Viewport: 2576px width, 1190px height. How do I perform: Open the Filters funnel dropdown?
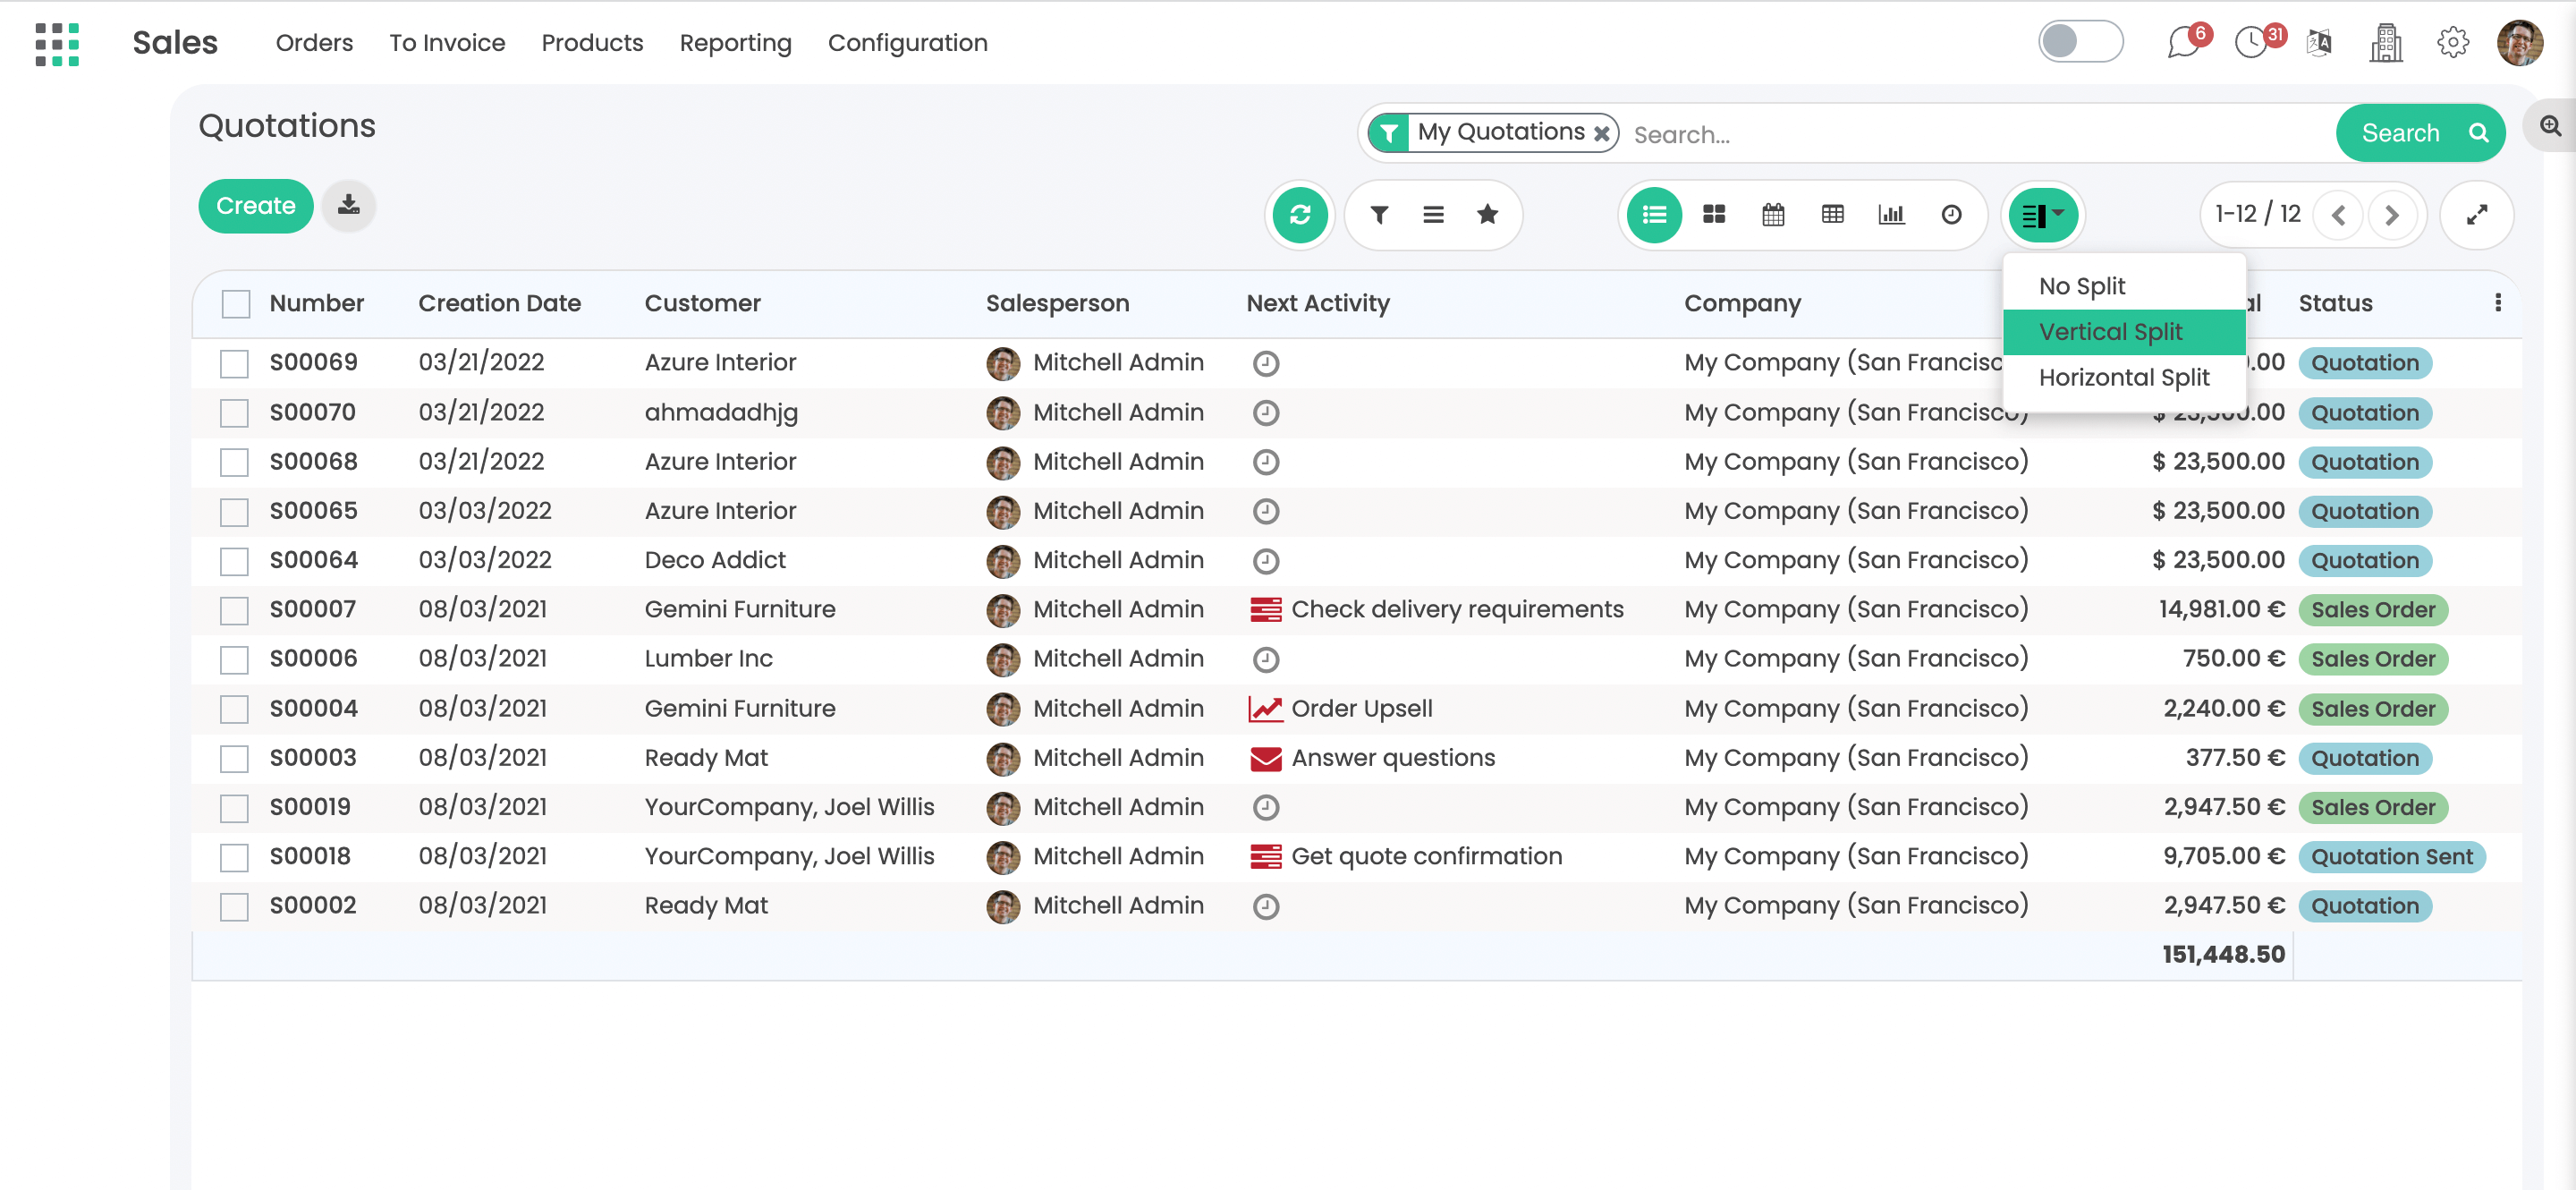1379,214
